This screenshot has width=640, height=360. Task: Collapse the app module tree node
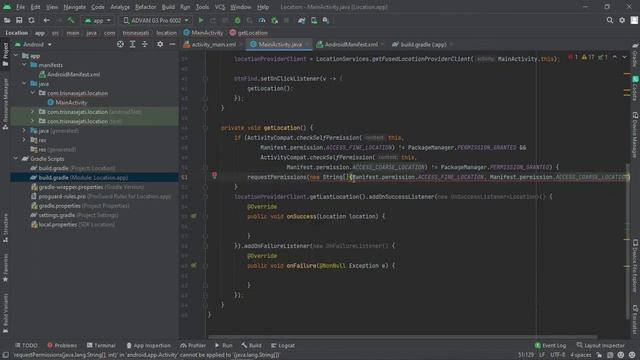pyautogui.click(x=16, y=56)
